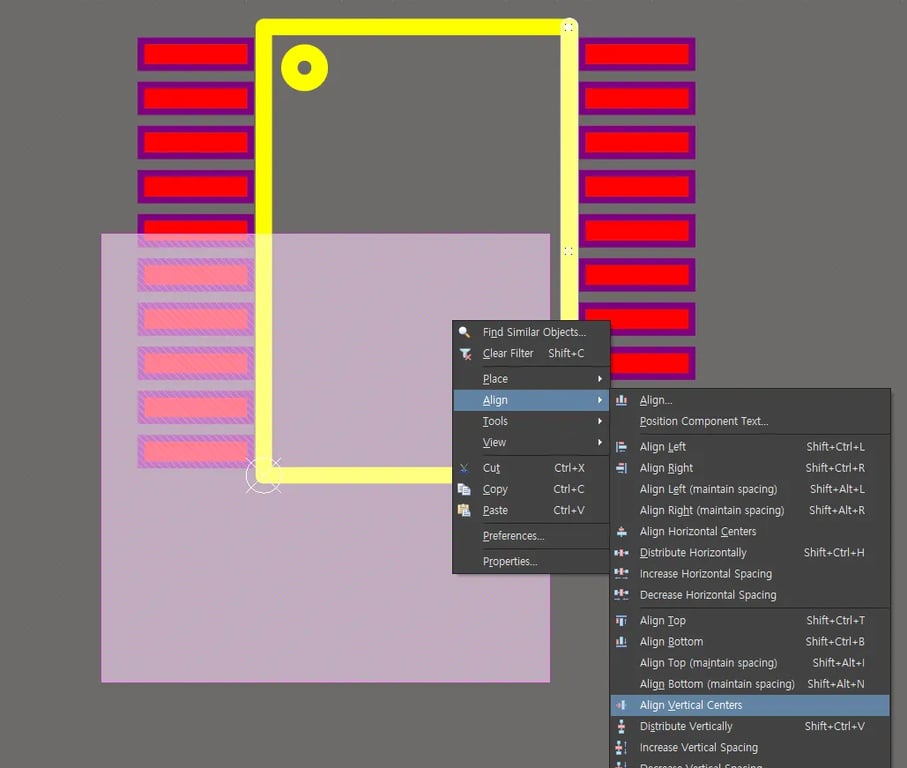The image size is (907, 768).
Task: Click the Align Bottom icon
Action: [621, 641]
